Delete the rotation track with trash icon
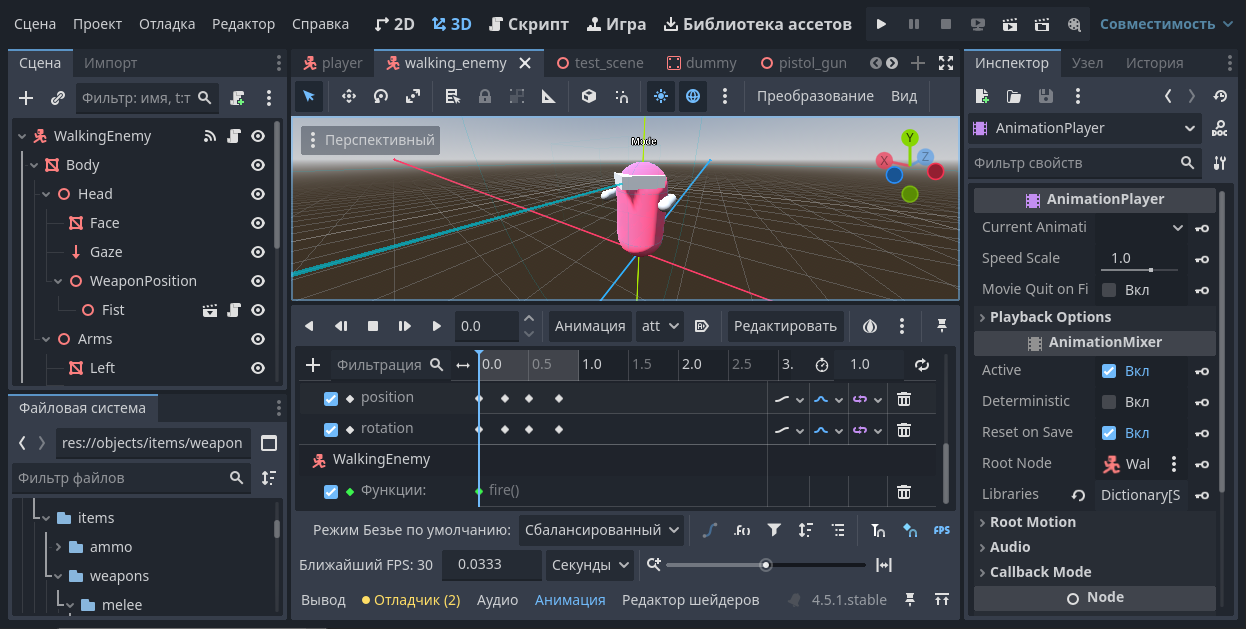 tap(903, 429)
